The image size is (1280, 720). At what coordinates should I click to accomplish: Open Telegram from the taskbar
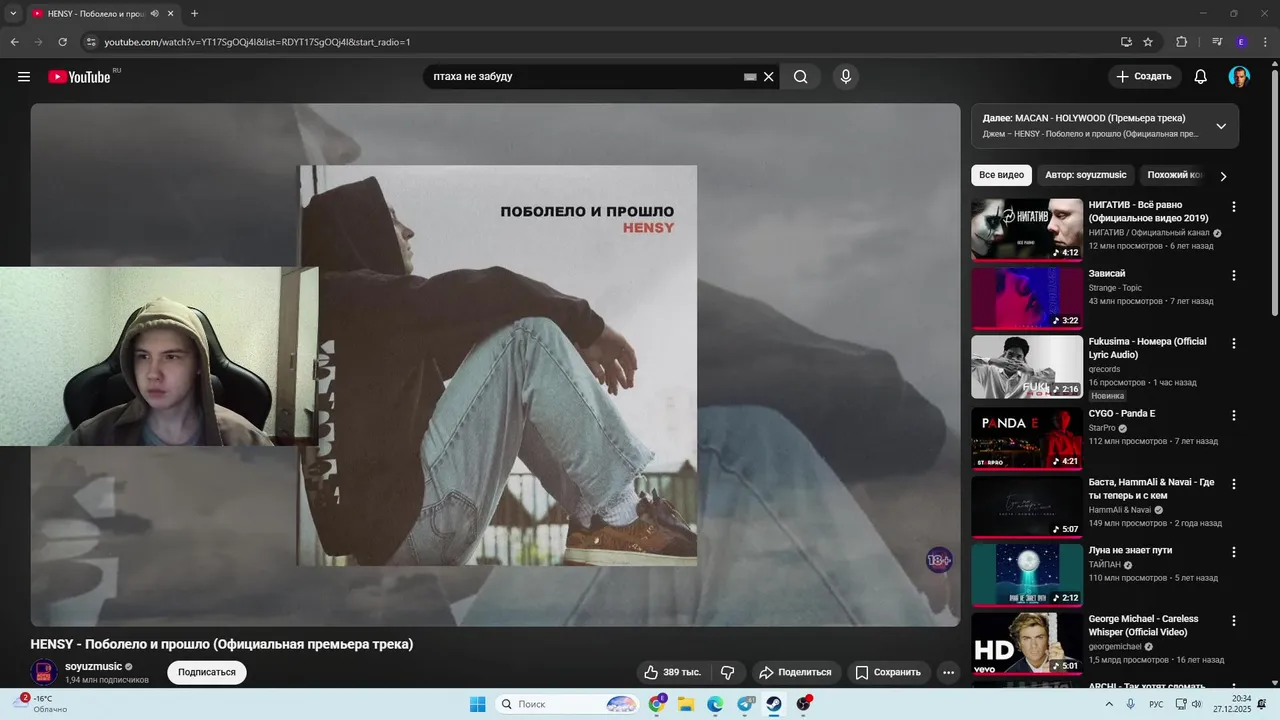745,704
